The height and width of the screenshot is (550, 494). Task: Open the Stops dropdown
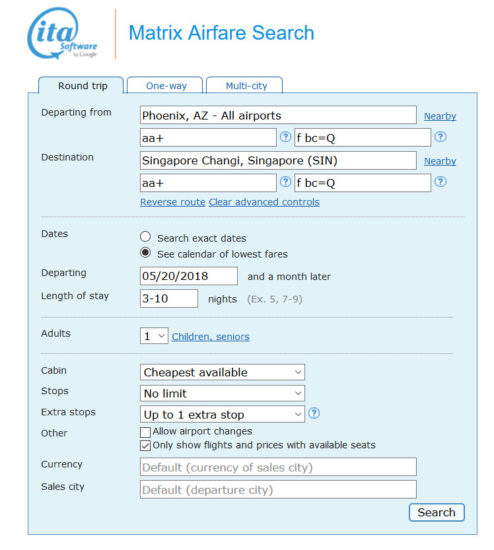[222, 393]
